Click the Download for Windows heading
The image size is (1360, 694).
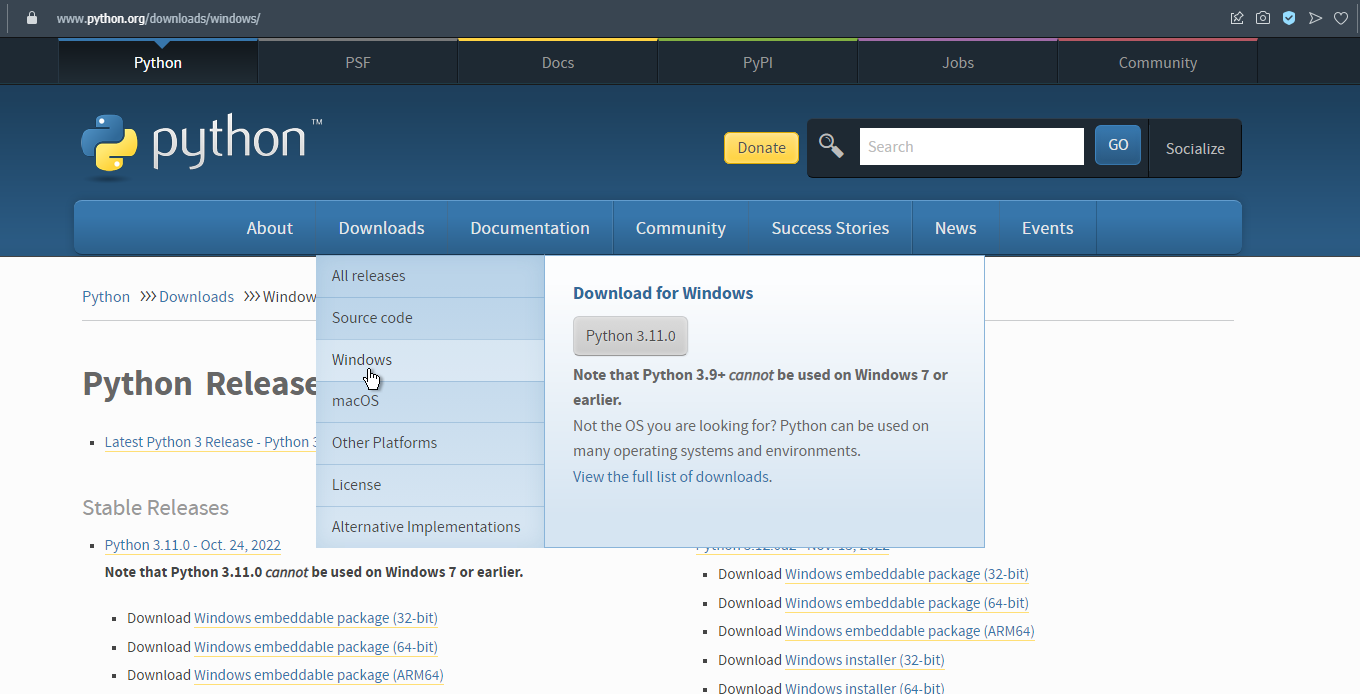click(x=663, y=293)
